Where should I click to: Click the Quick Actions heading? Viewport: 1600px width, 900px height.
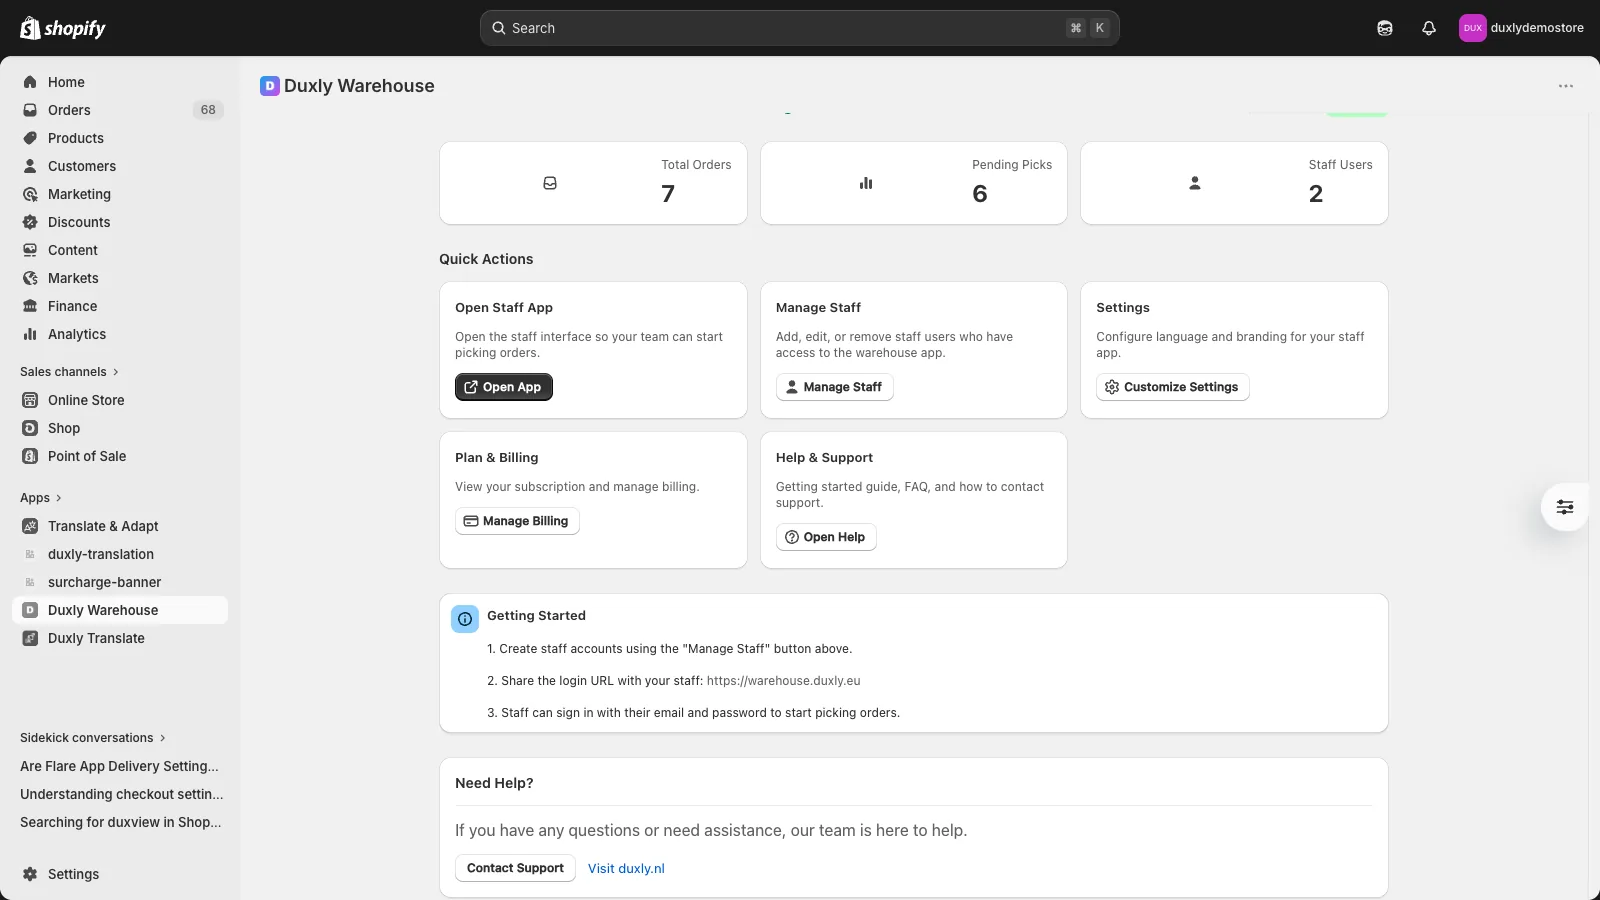(x=486, y=259)
